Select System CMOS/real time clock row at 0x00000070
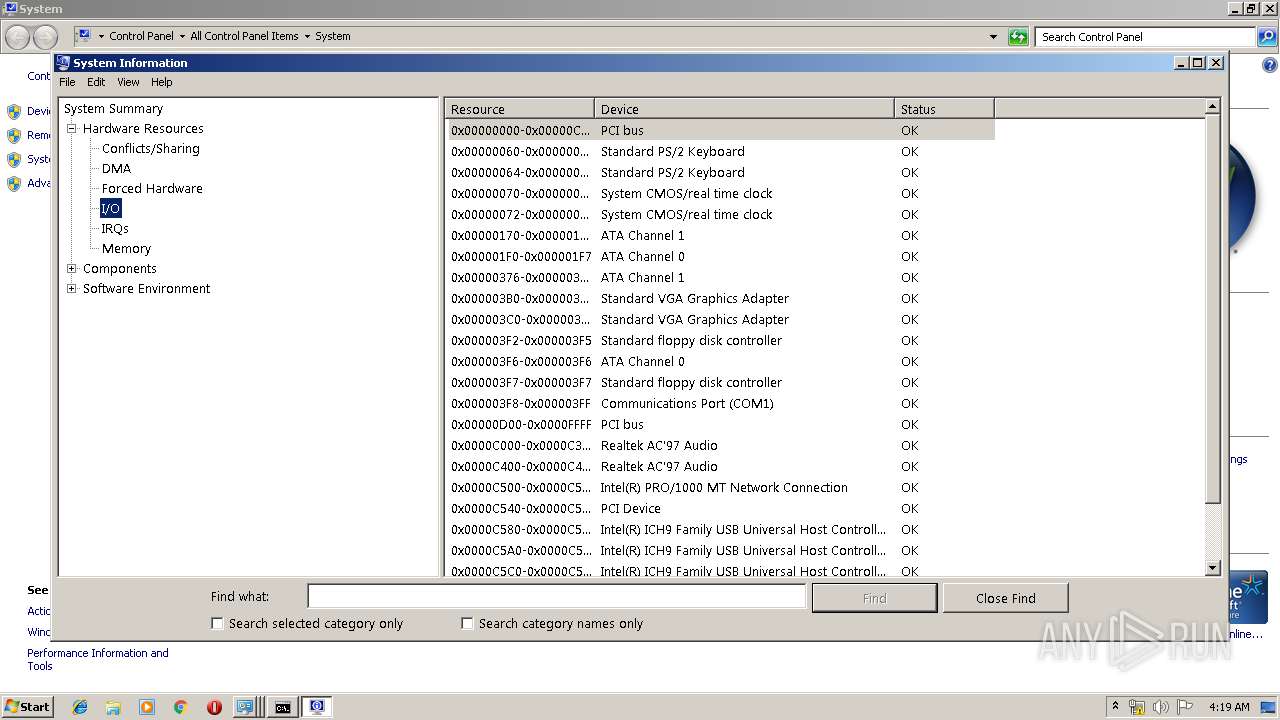The width and height of the screenshot is (1280, 720). pos(720,194)
